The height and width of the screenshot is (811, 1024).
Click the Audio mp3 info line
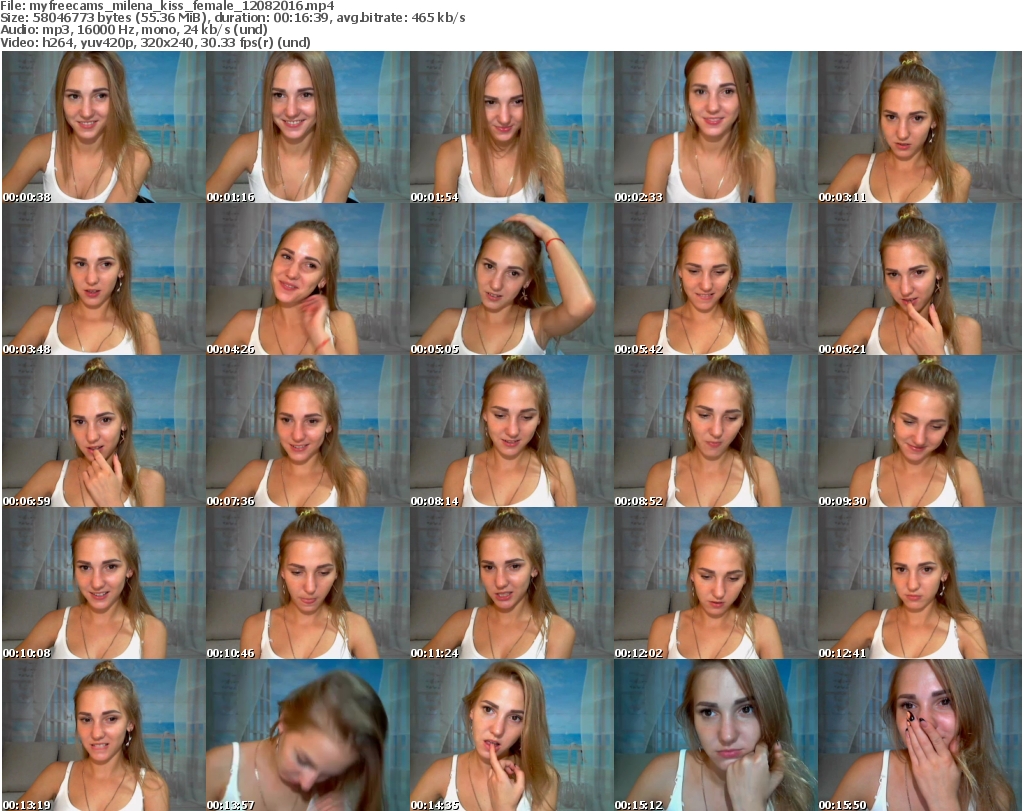coord(134,30)
